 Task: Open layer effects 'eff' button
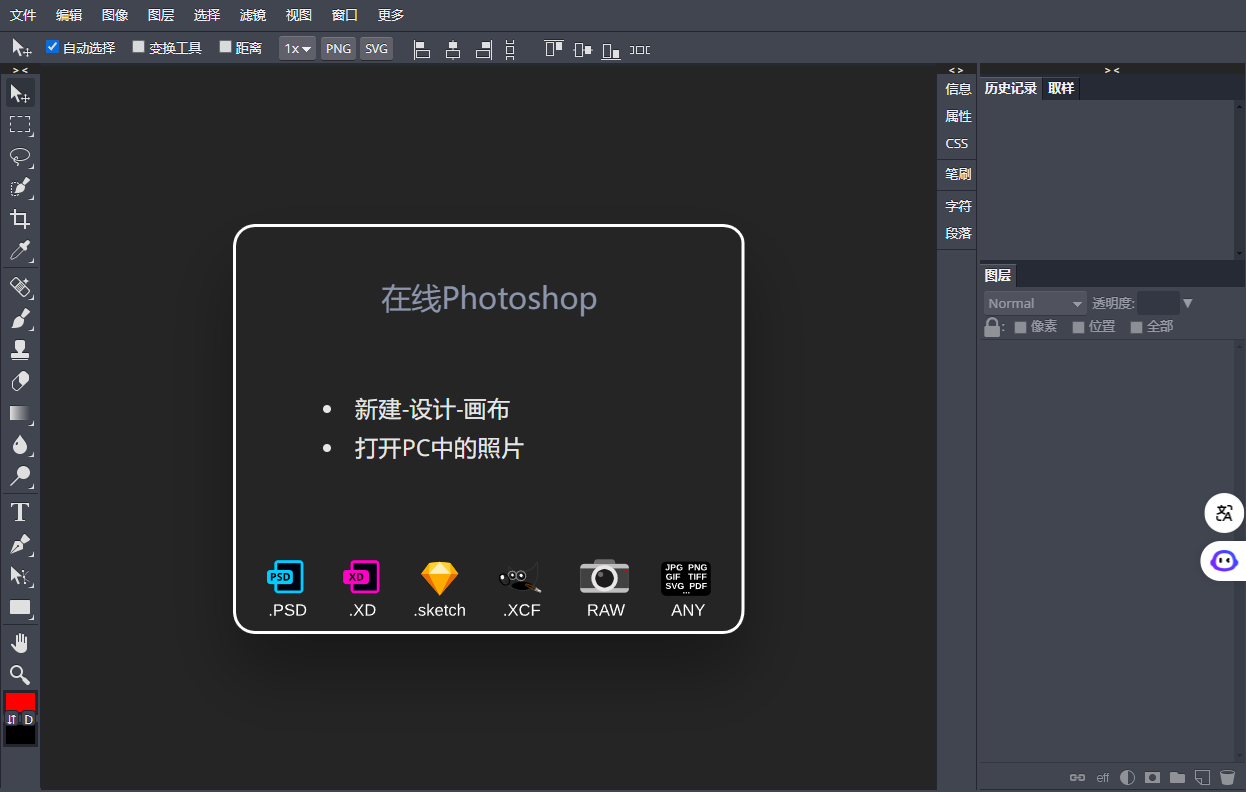(x=1103, y=777)
